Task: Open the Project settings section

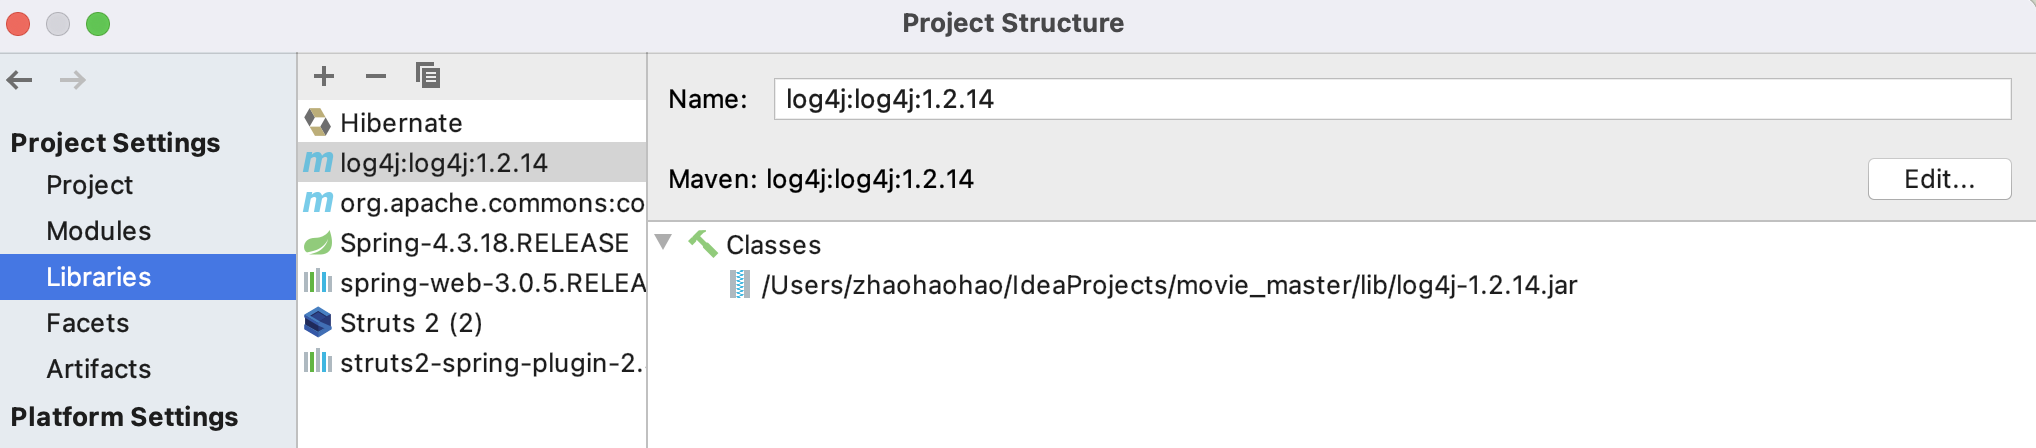Action: (x=89, y=185)
